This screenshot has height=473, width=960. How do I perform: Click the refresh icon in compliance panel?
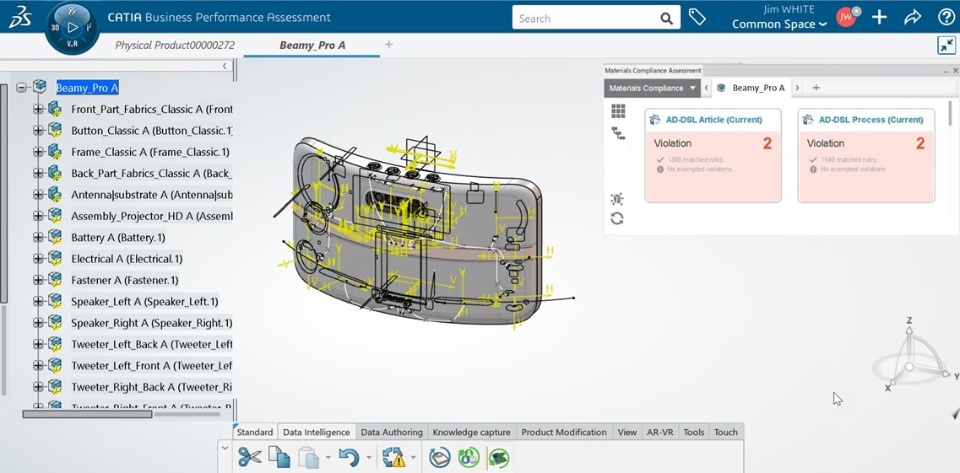click(617, 218)
